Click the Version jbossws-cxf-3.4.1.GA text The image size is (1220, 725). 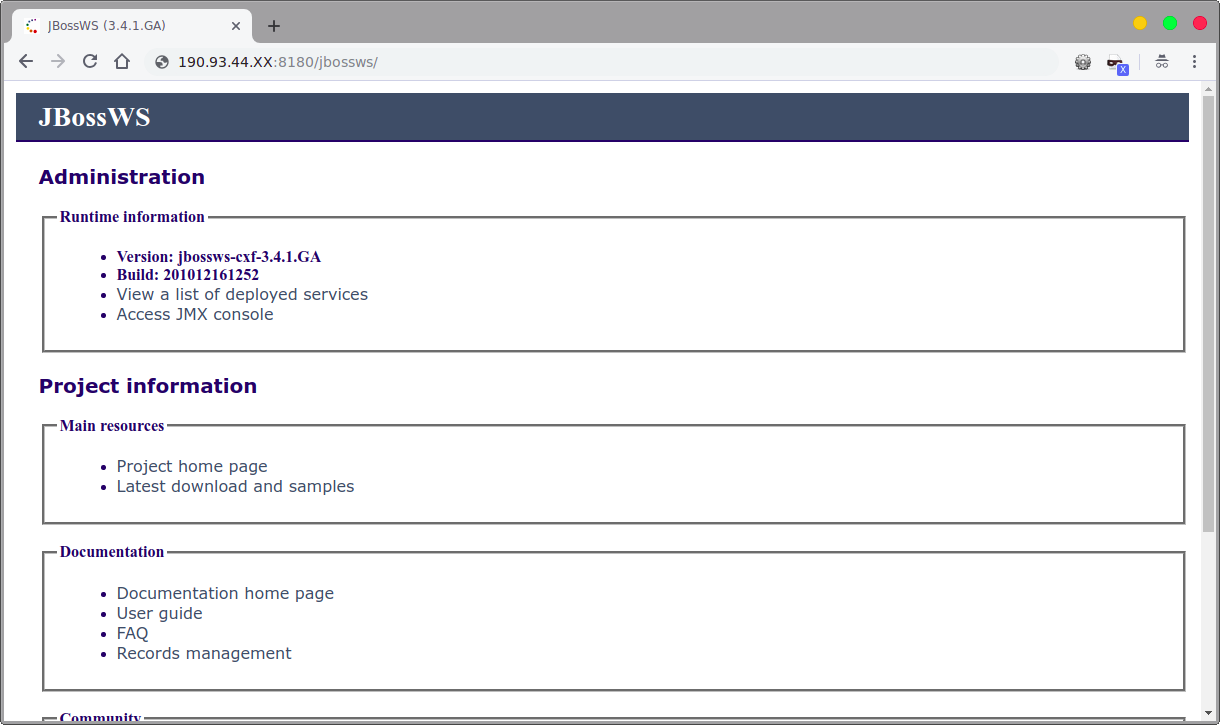[219, 257]
